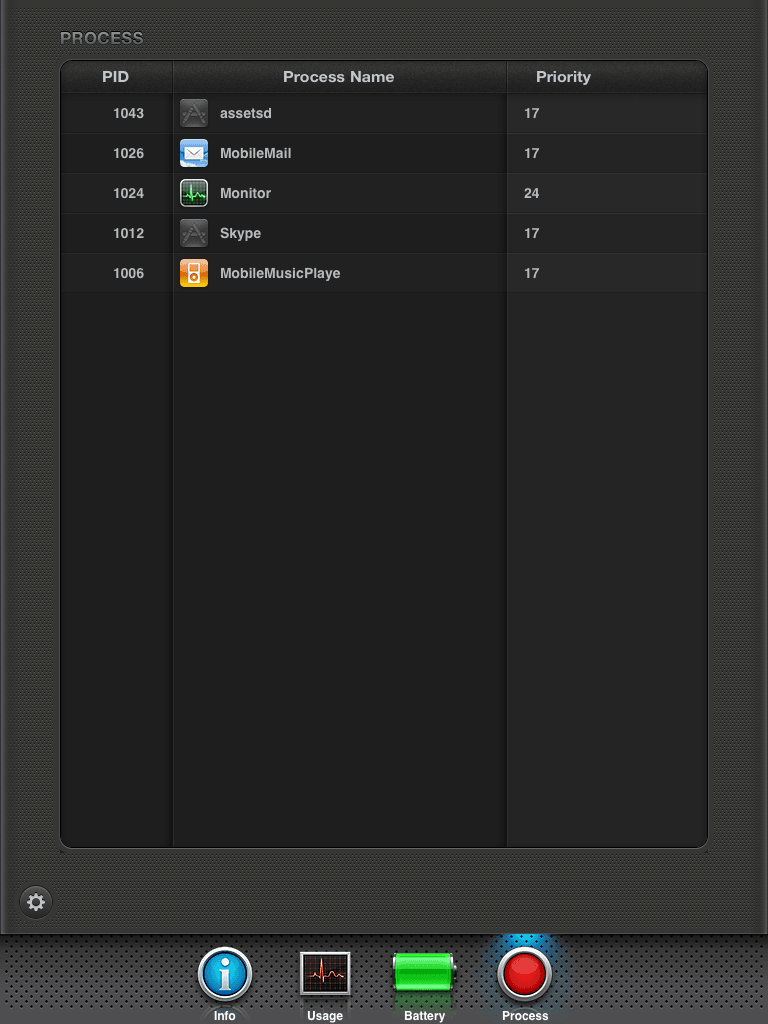
Task: Click the MobileMusicPlaye iPod icon
Action: (x=194, y=273)
